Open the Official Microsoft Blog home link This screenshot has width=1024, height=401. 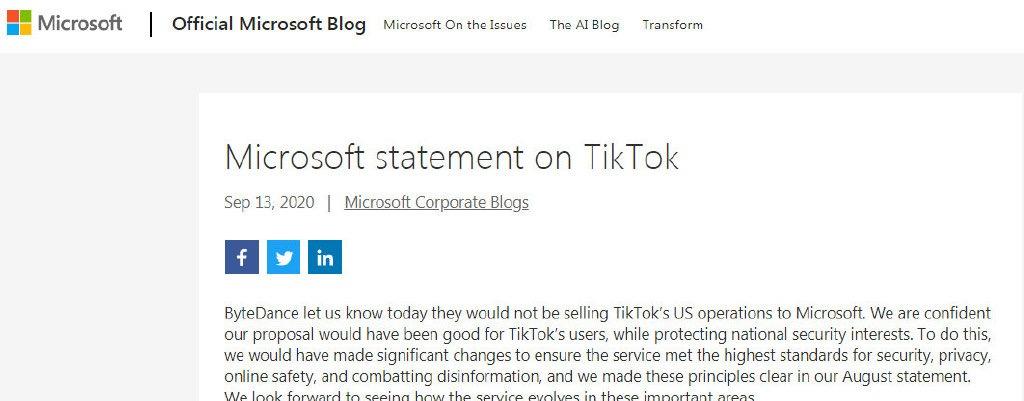[268, 24]
